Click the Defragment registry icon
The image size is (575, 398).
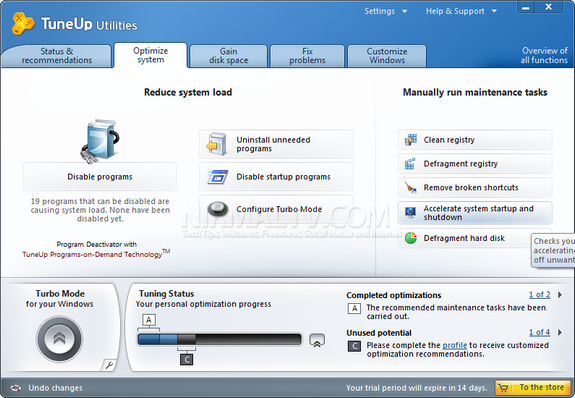click(x=410, y=164)
